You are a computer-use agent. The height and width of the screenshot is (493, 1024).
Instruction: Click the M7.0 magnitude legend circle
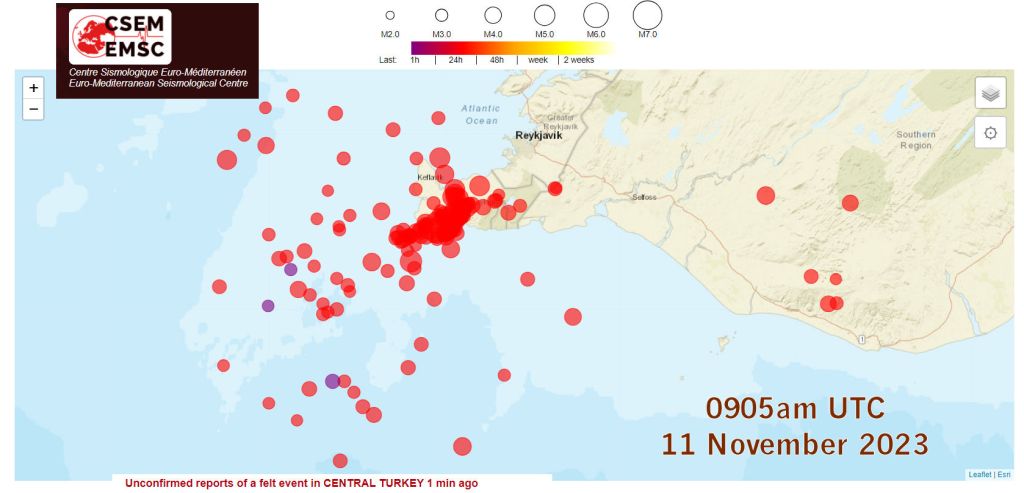click(x=648, y=15)
